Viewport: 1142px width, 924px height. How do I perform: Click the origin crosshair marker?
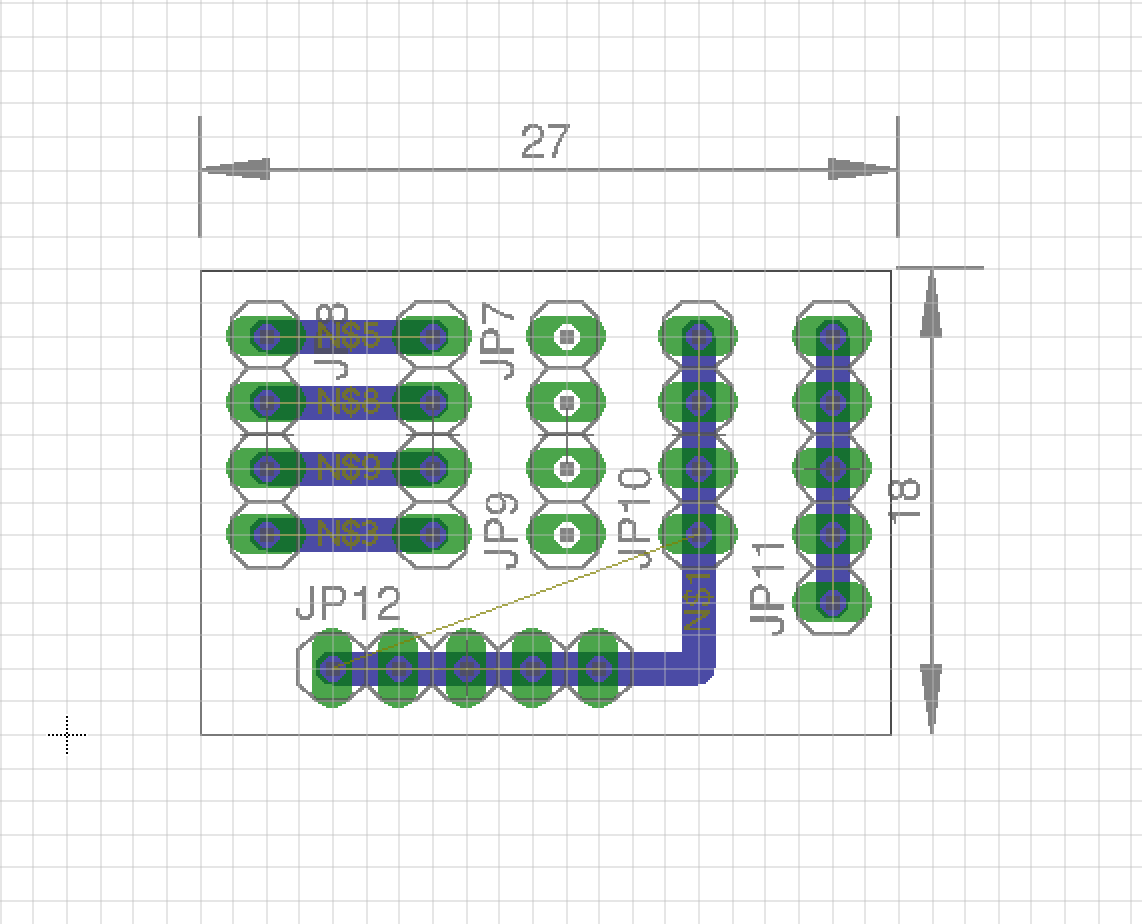(67, 735)
